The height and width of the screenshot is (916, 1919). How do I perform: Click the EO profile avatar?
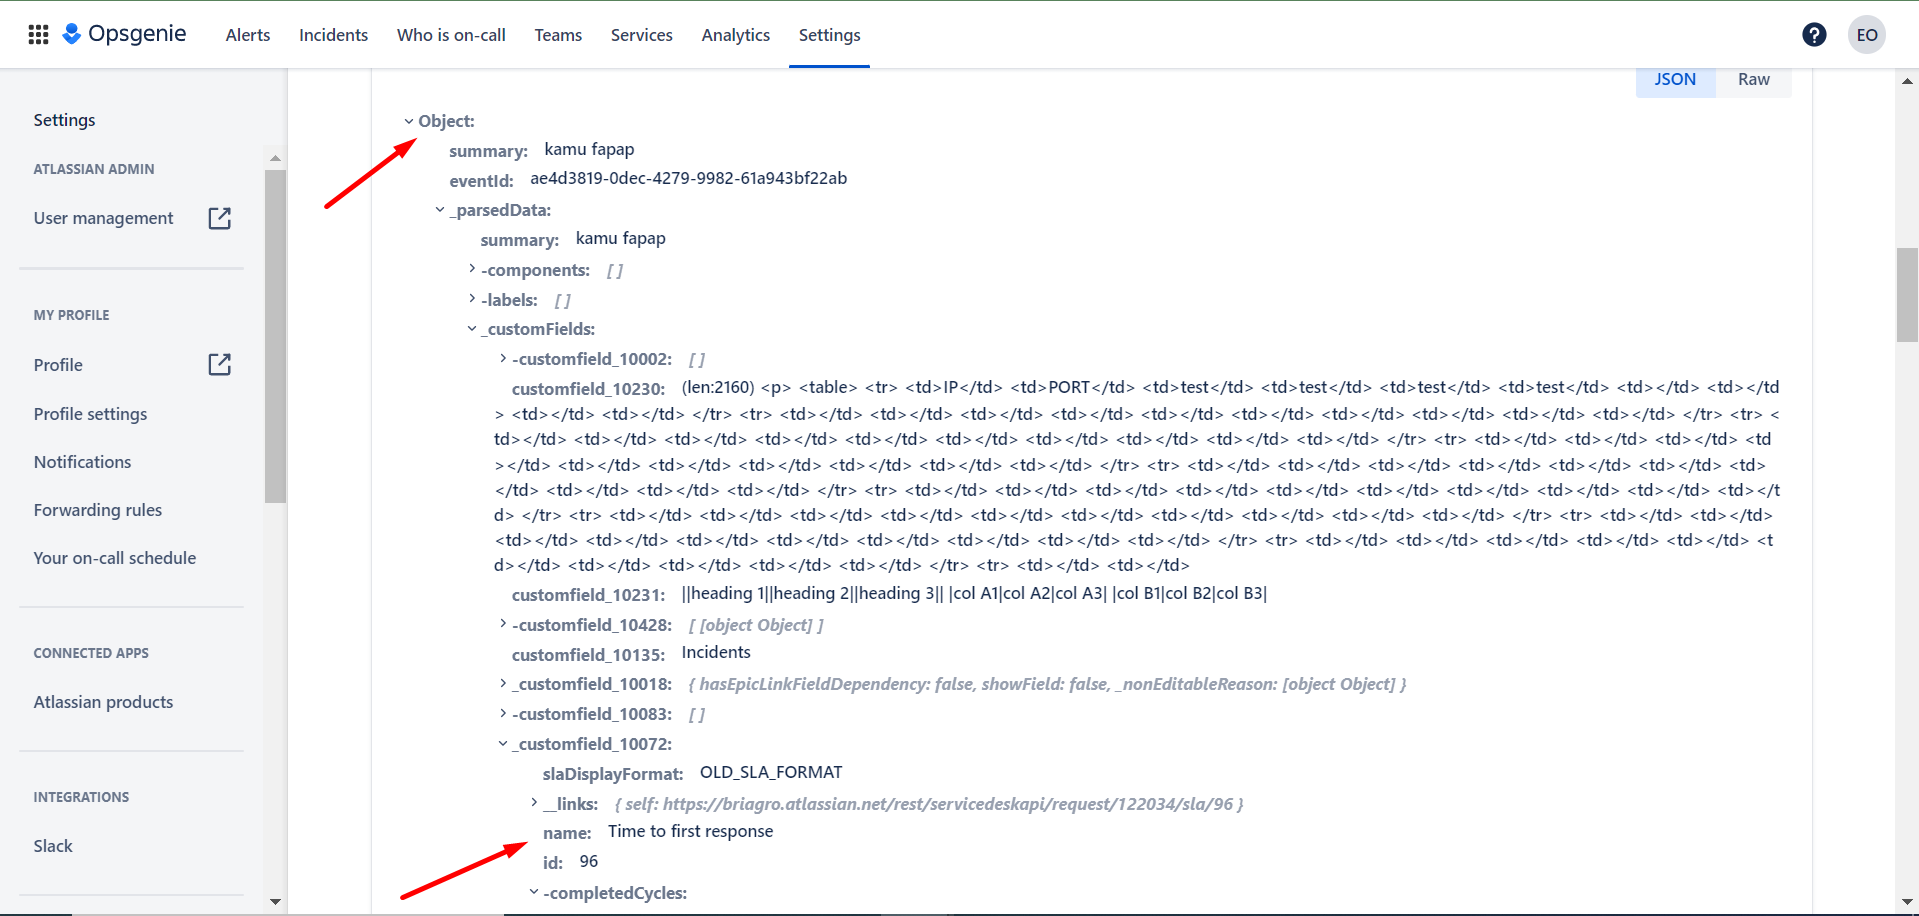(1866, 34)
